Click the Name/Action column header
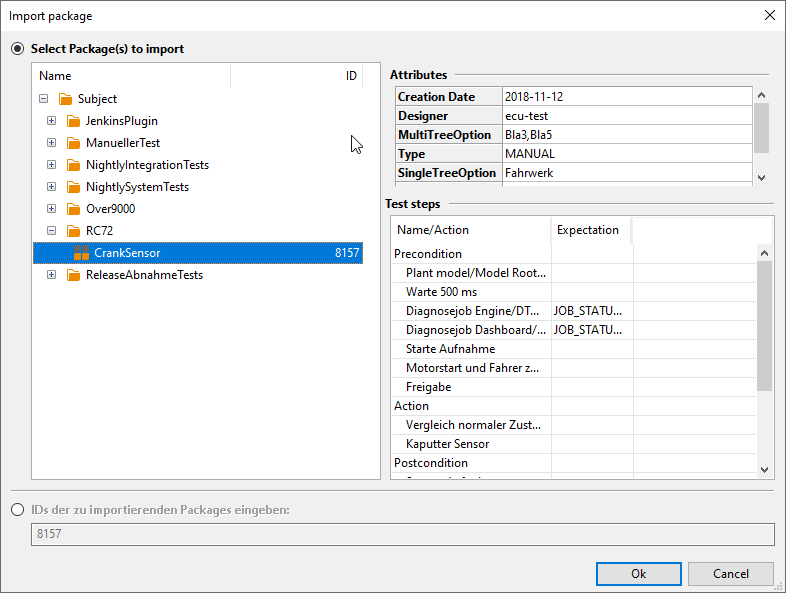Viewport: 786px width, 593px height. (x=471, y=230)
